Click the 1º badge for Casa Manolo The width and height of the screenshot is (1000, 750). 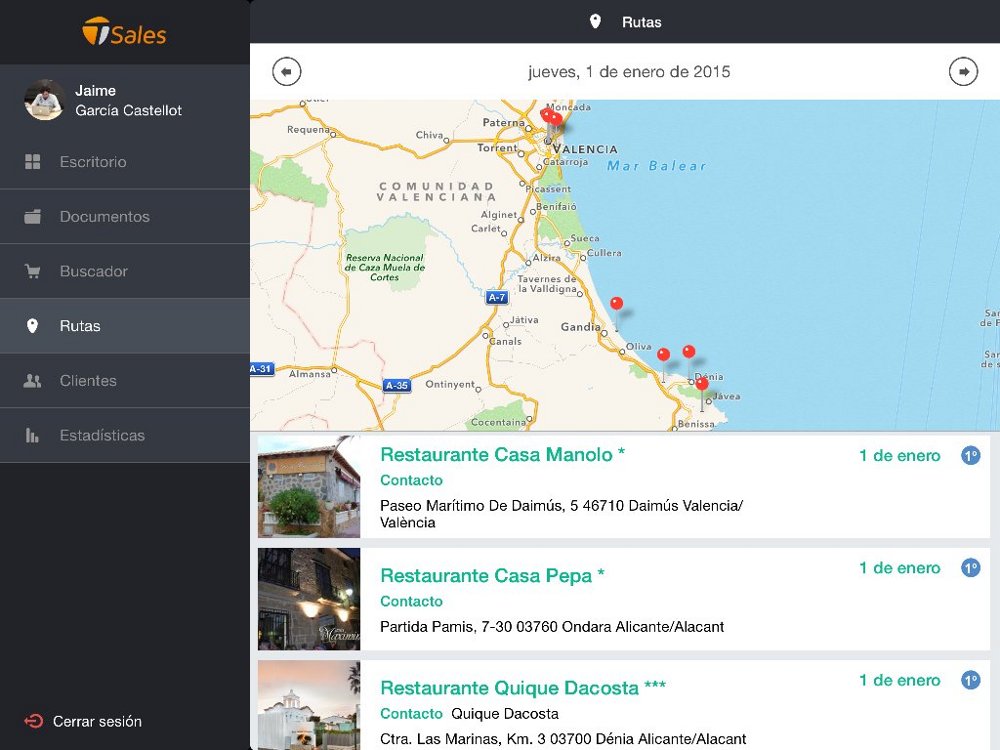[971, 455]
